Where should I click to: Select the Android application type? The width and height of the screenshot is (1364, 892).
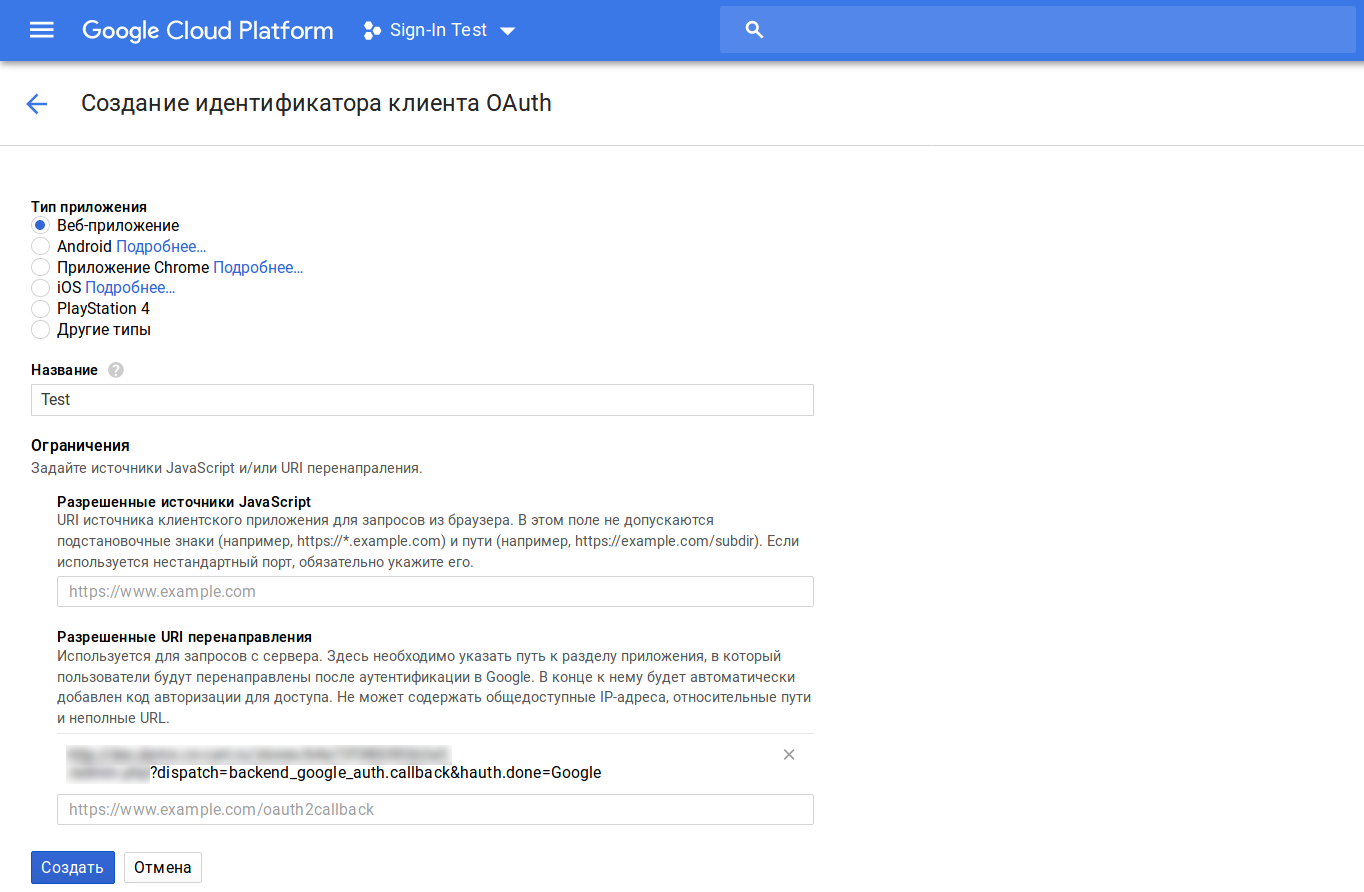(40, 246)
